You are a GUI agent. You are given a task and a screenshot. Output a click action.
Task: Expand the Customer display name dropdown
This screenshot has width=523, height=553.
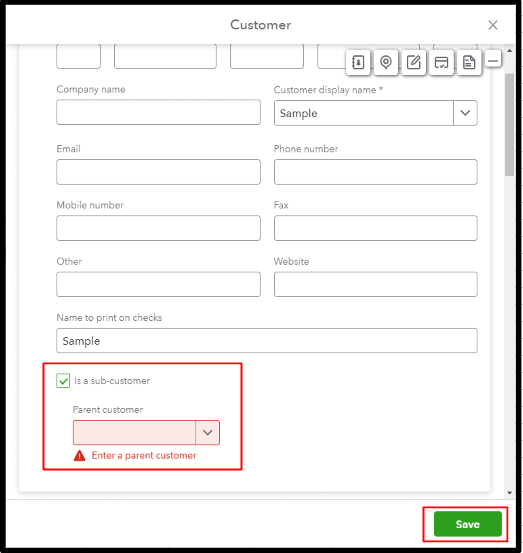(465, 113)
